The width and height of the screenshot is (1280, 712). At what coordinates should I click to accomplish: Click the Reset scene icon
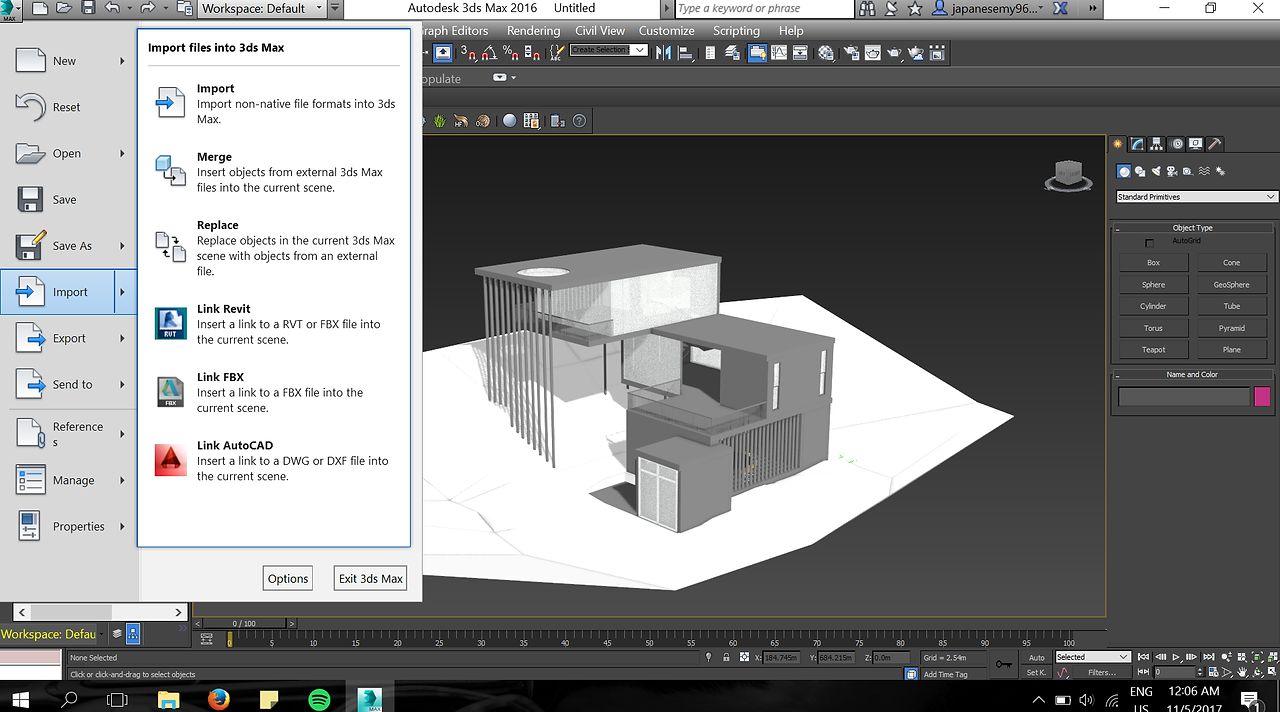pos(30,107)
